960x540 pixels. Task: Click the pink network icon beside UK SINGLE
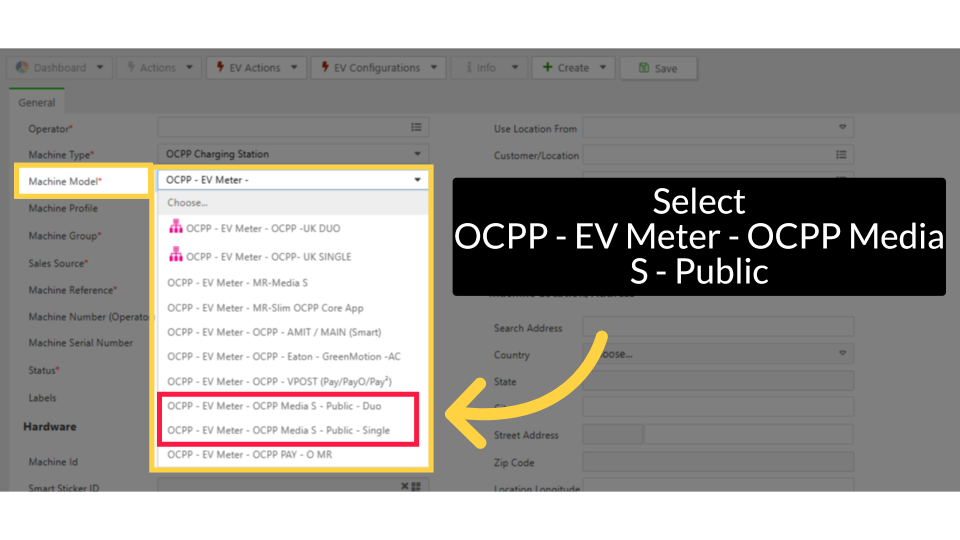pos(176,255)
